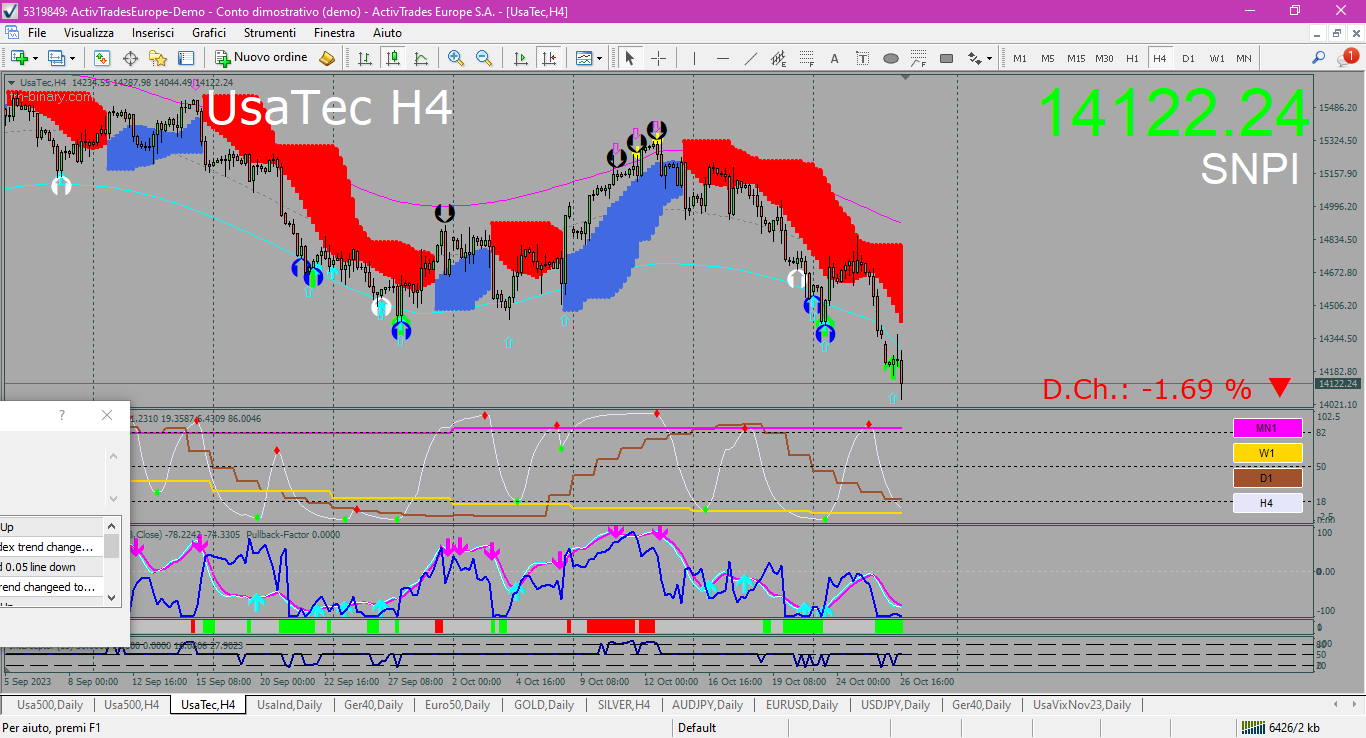Select the rectangle drawing tool
Image resolution: width=1366 pixels, height=738 pixels.
[946, 58]
